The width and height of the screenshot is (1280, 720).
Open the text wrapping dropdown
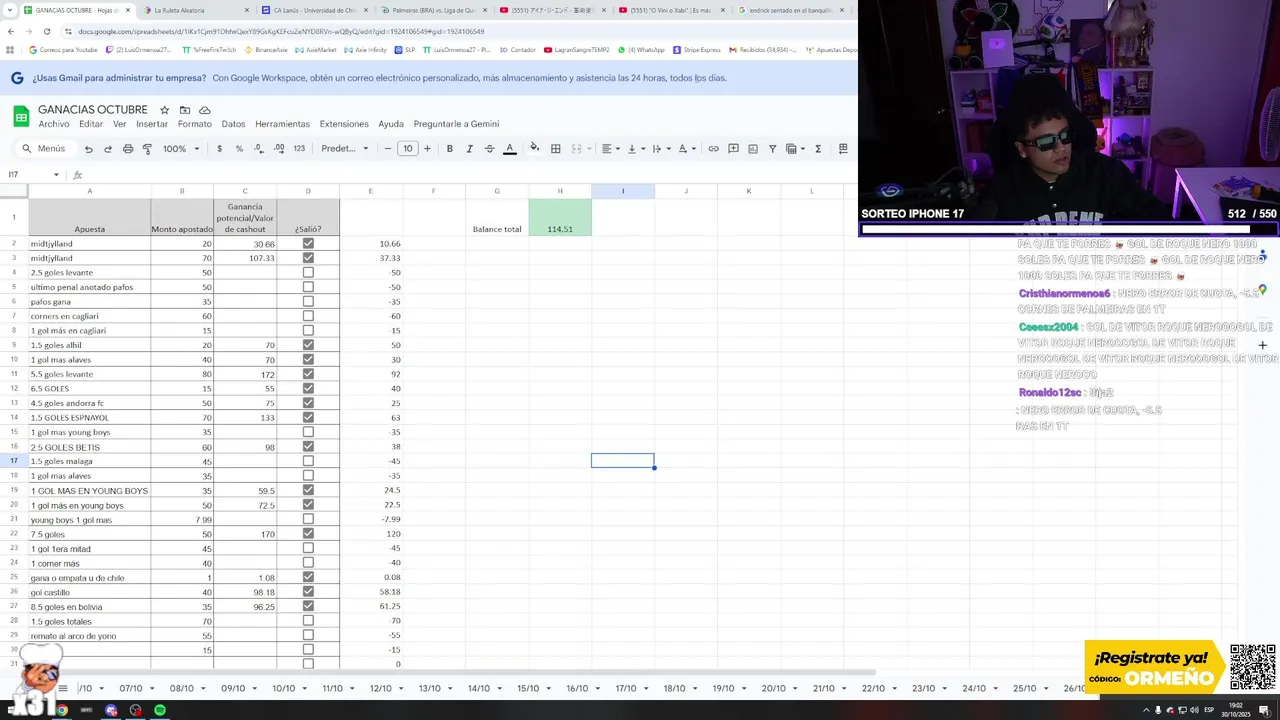pyautogui.click(x=660, y=149)
